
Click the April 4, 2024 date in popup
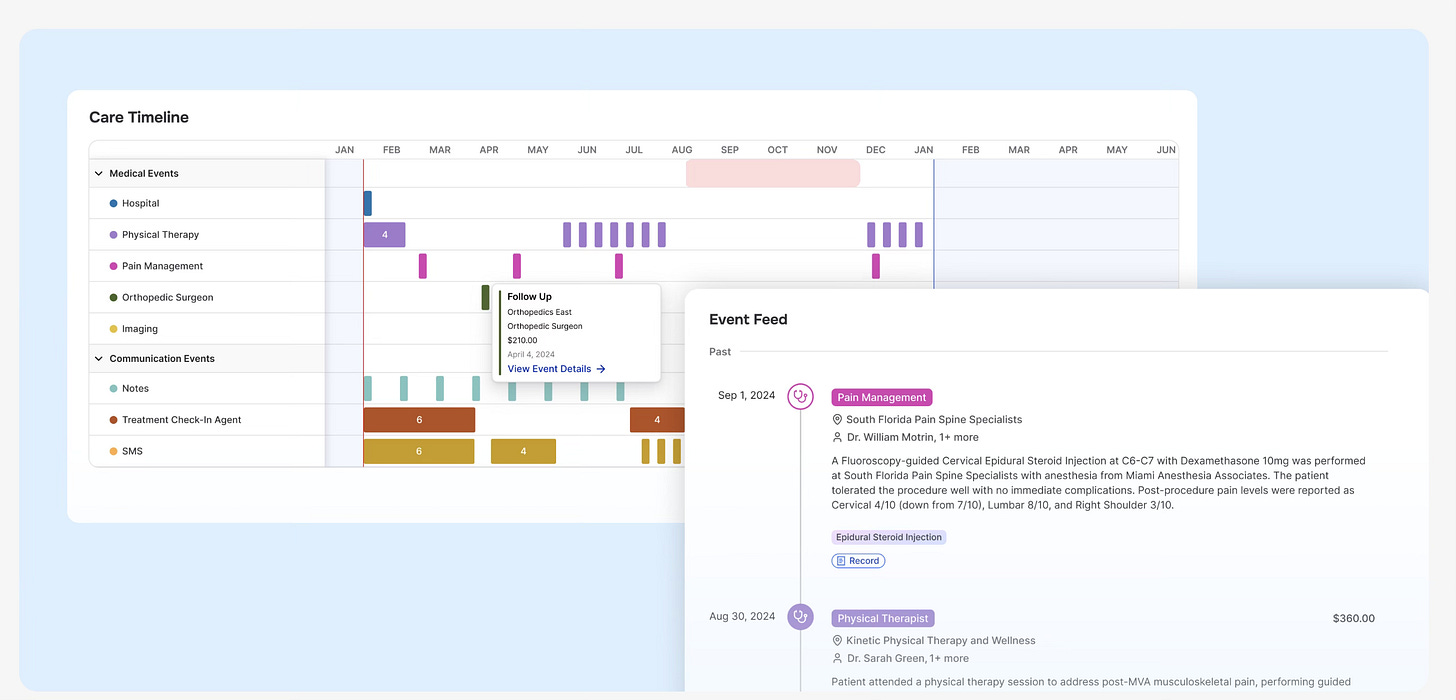[531, 354]
